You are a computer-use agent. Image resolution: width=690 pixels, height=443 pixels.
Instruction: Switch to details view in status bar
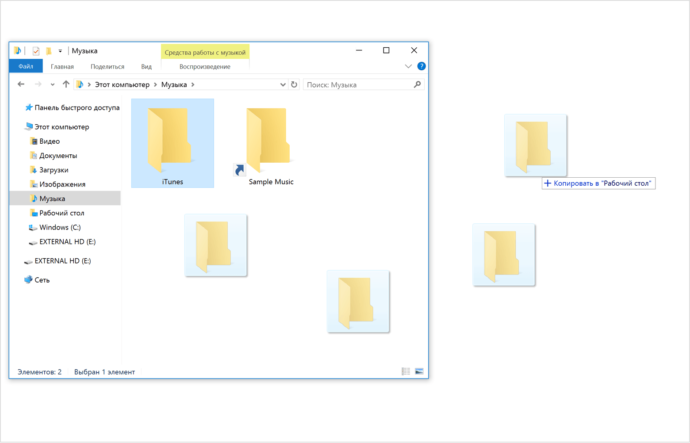click(x=406, y=372)
